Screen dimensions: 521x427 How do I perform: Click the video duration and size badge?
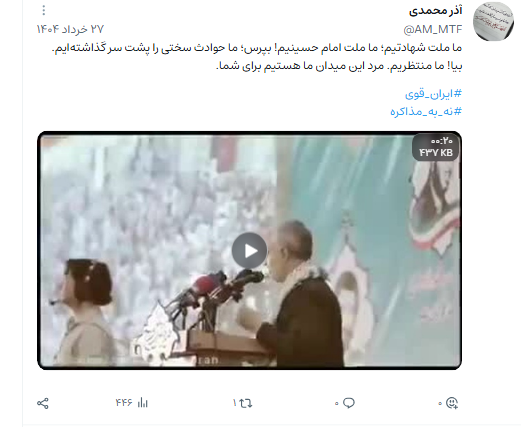[435, 147]
